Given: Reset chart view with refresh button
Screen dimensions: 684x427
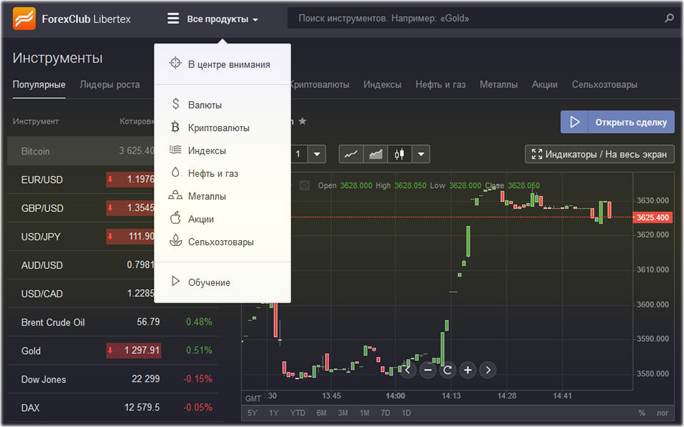Looking at the screenshot, I should coord(447,369).
